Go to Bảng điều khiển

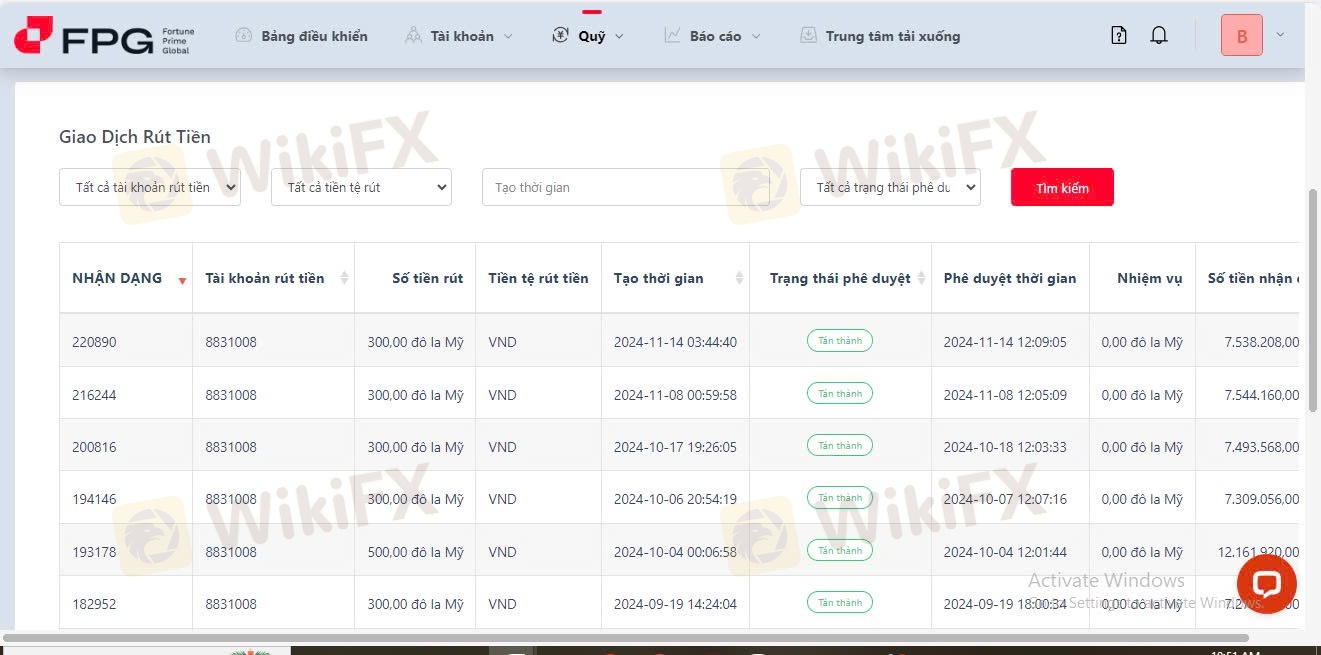(301, 36)
